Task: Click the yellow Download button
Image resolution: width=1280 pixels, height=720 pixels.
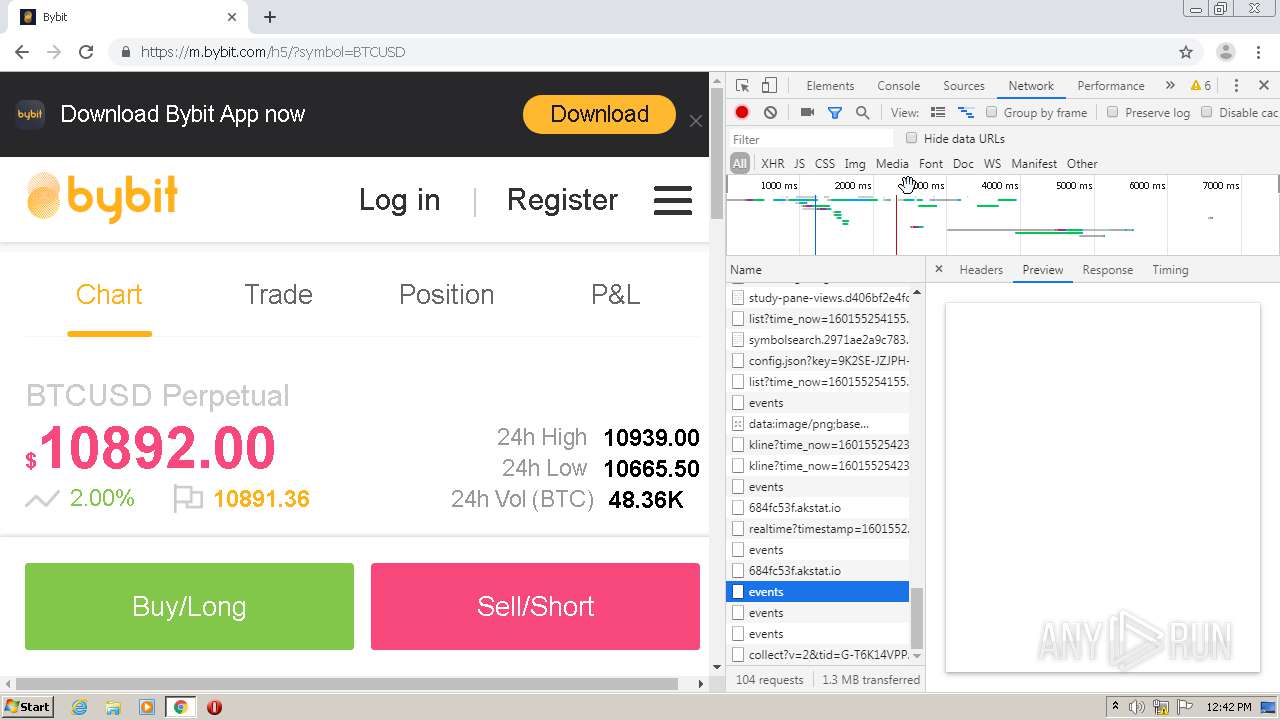Action: [599, 114]
